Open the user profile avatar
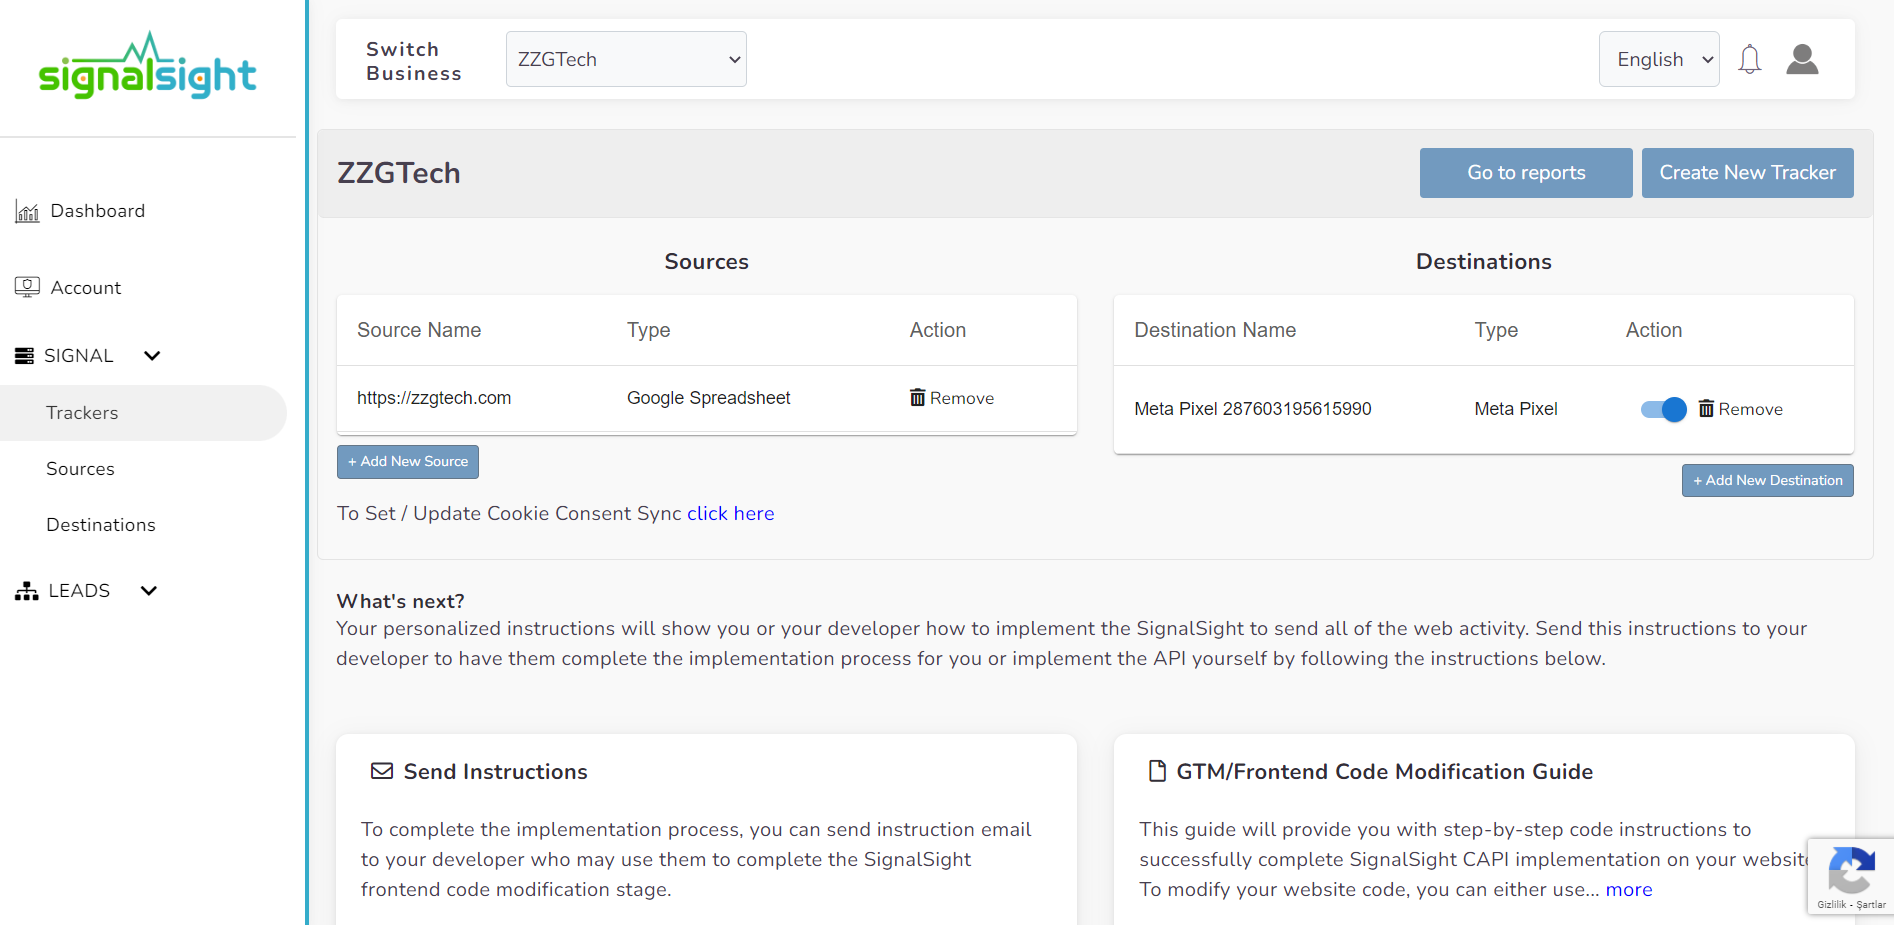The height and width of the screenshot is (925, 1894). click(x=1802, y=59)
